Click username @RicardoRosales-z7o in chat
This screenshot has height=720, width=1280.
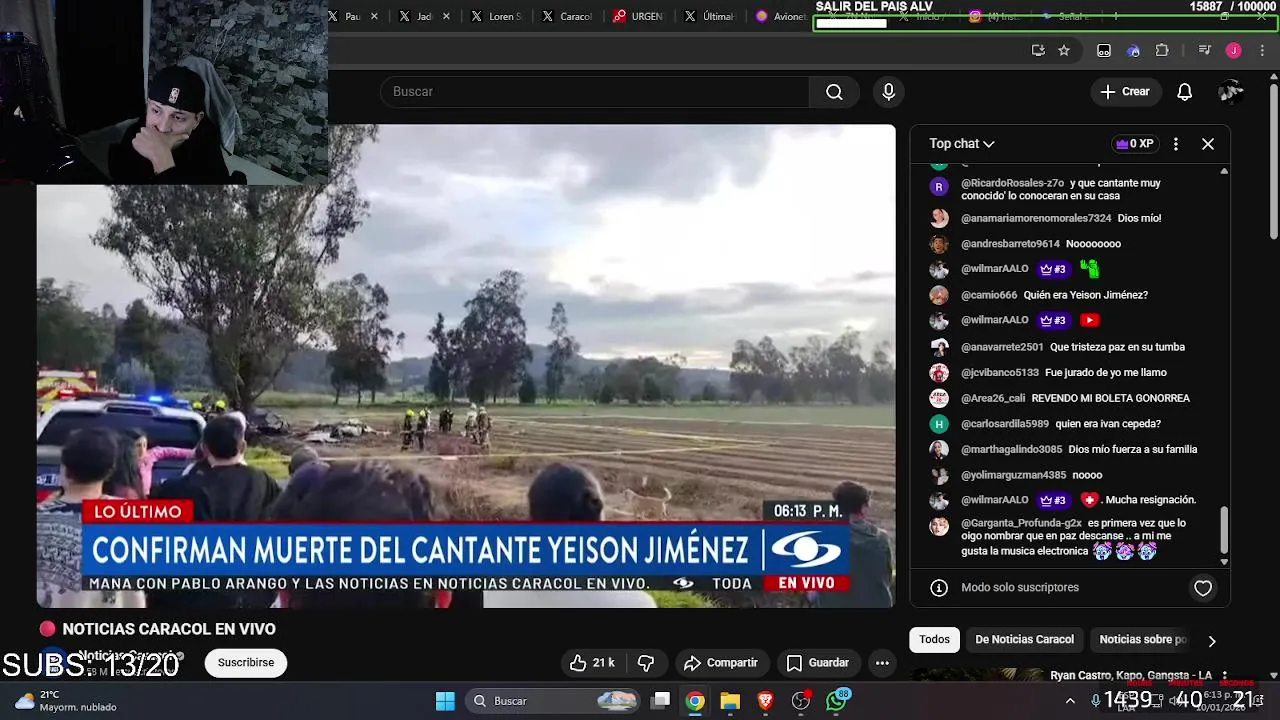1012,183
